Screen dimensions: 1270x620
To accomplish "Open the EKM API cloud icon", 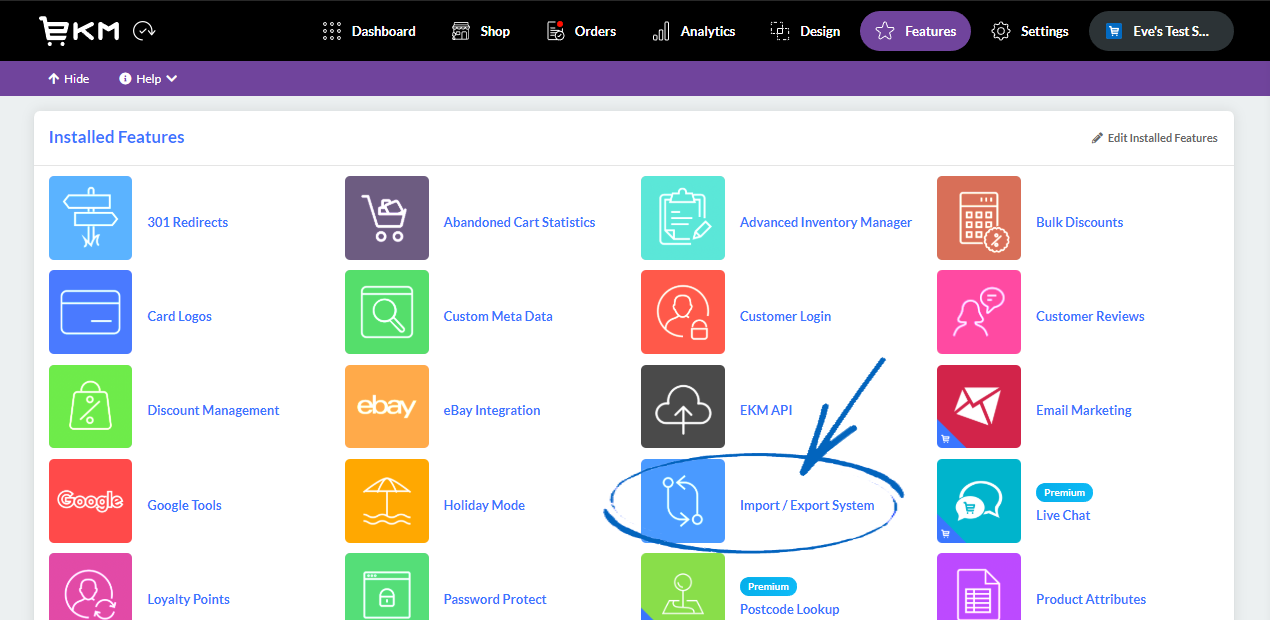I will (683, 407).
